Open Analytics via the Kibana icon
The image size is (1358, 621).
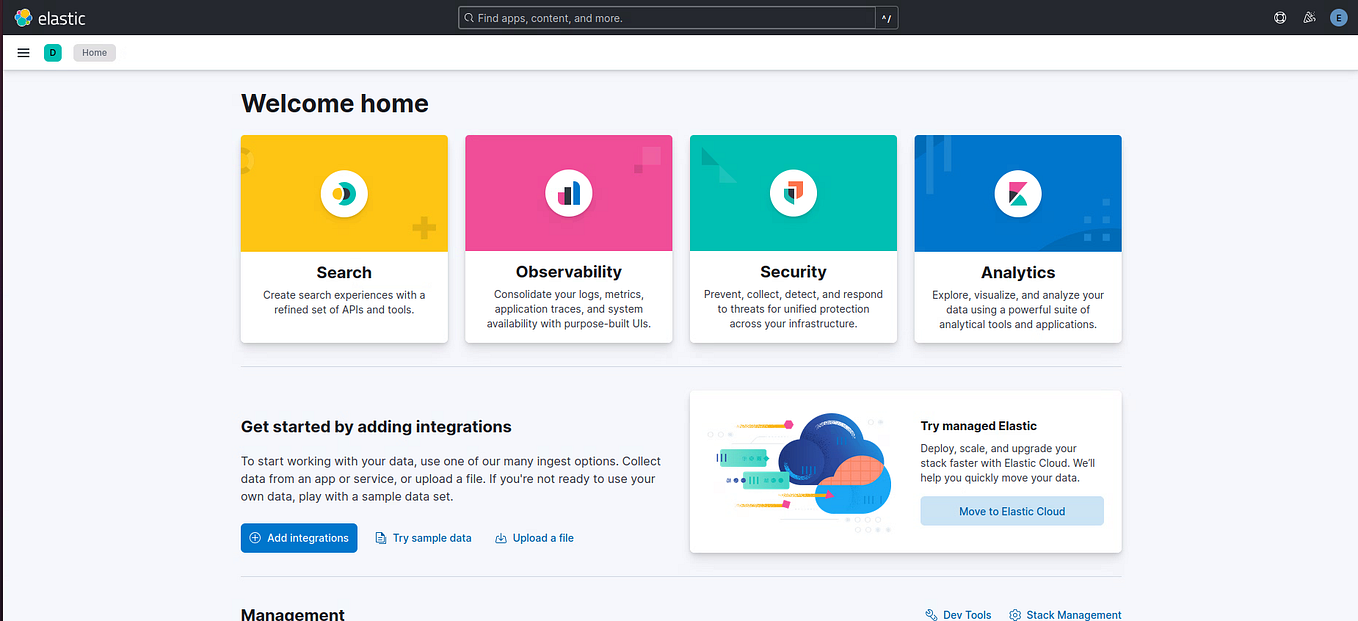click(x=1017, y=193)
